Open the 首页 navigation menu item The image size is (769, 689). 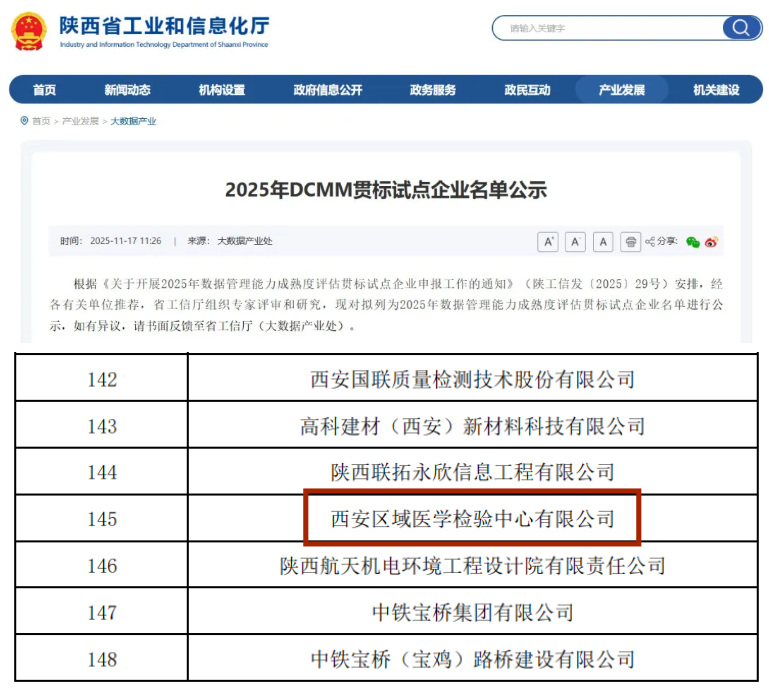click(44, 90)
